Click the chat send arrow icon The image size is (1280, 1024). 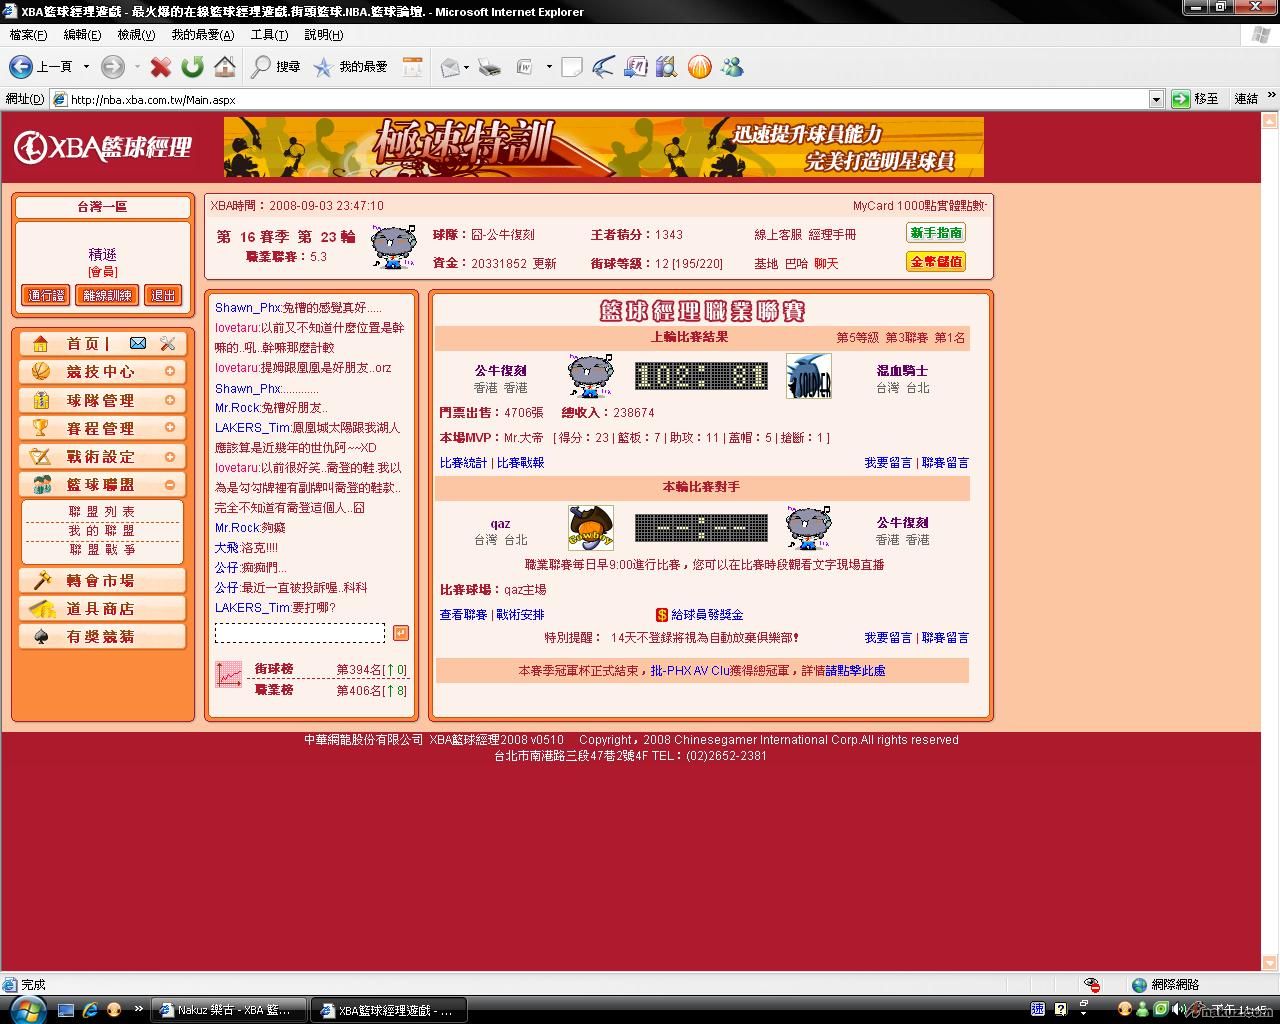click(x=400, y=633)
